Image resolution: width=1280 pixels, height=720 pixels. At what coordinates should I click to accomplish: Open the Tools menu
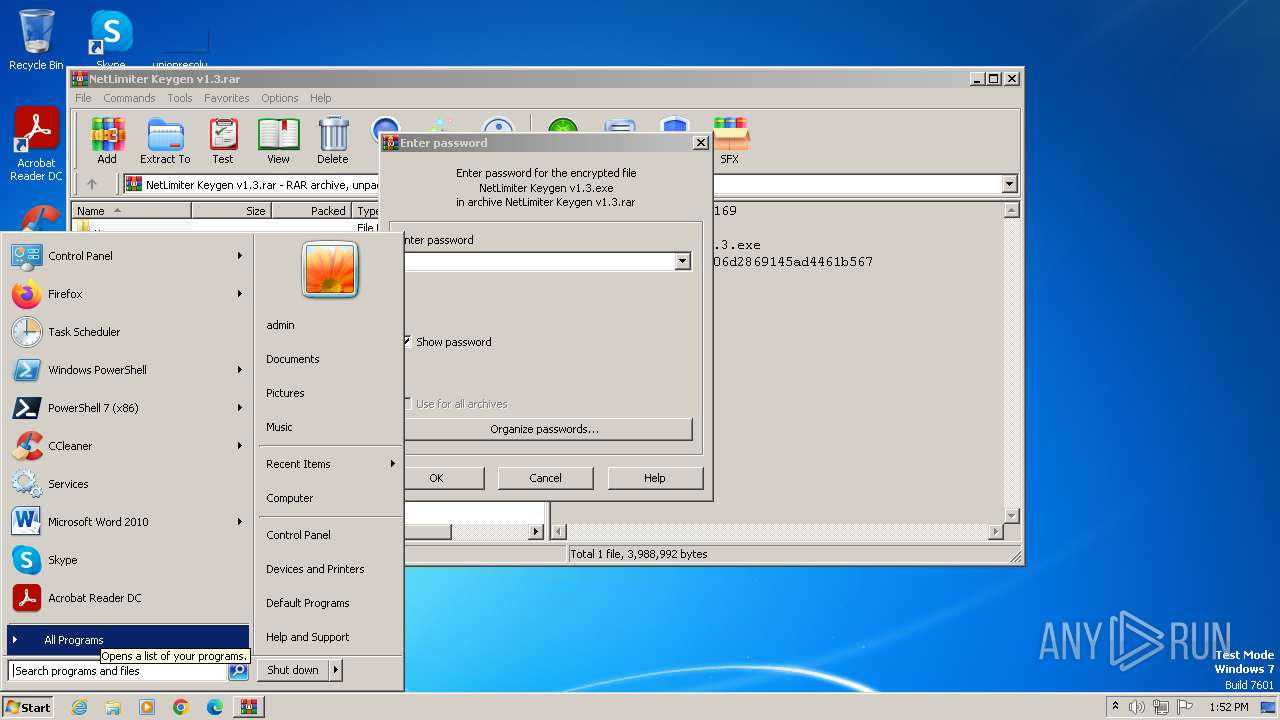pos(180,98)
